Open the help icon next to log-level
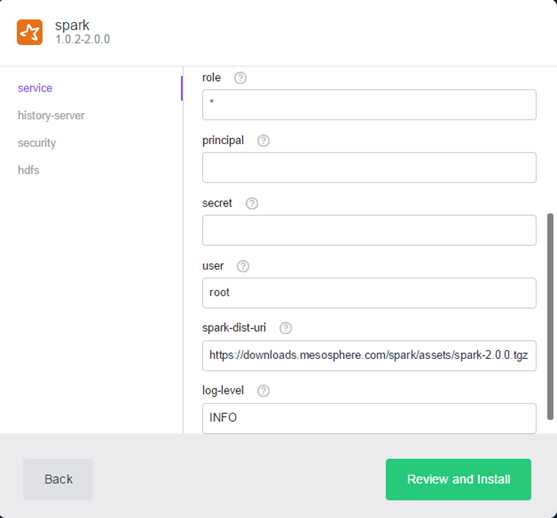The image size is (557, 518). [x=263, y=391]
